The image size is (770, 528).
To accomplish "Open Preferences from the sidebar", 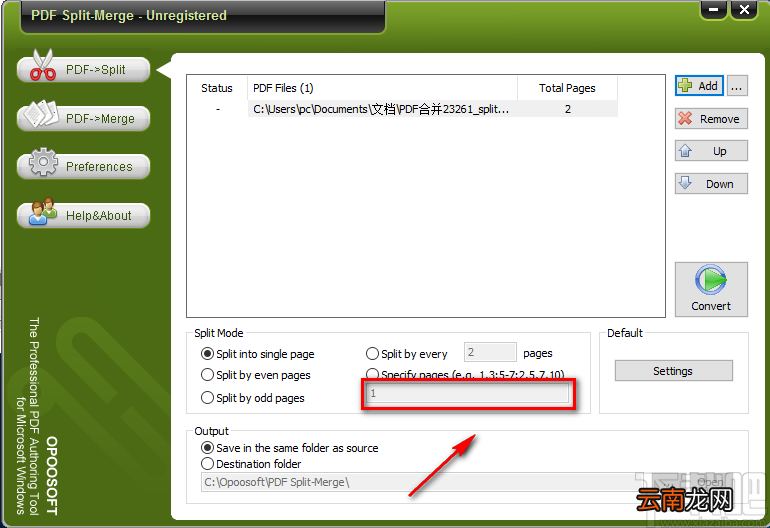I will 83,167.
